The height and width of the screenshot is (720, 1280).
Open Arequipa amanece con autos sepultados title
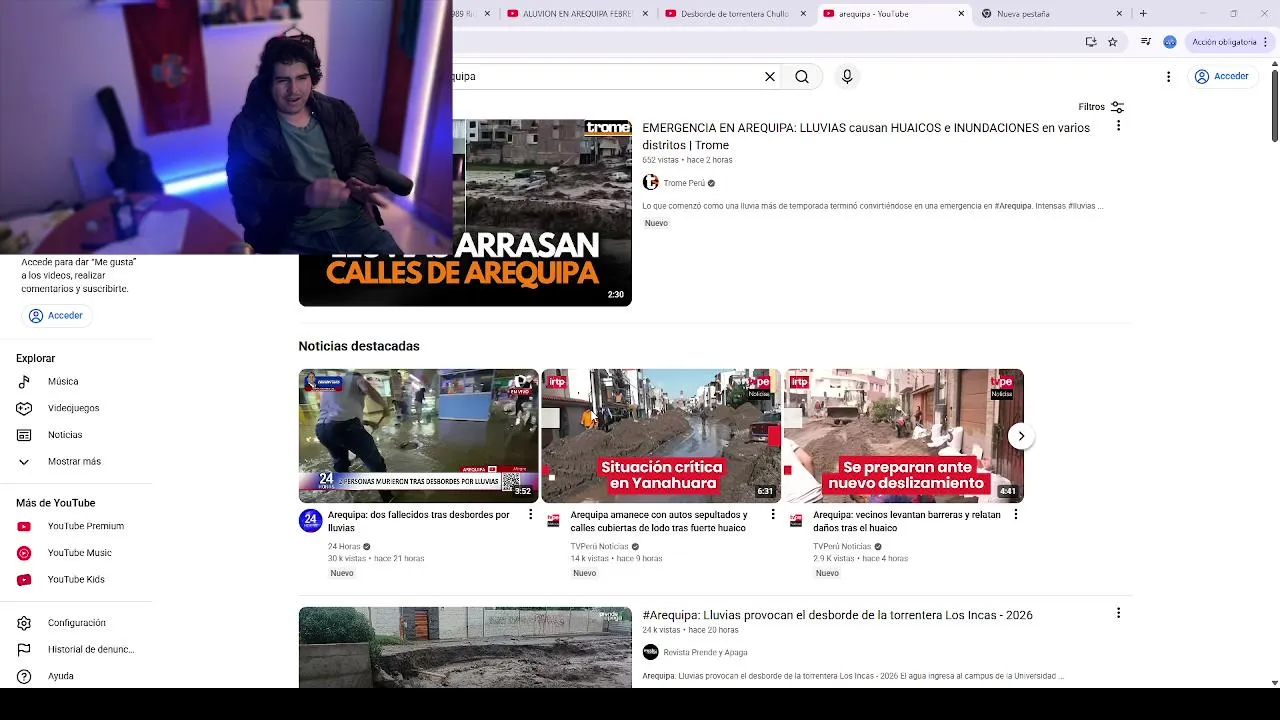659,521
